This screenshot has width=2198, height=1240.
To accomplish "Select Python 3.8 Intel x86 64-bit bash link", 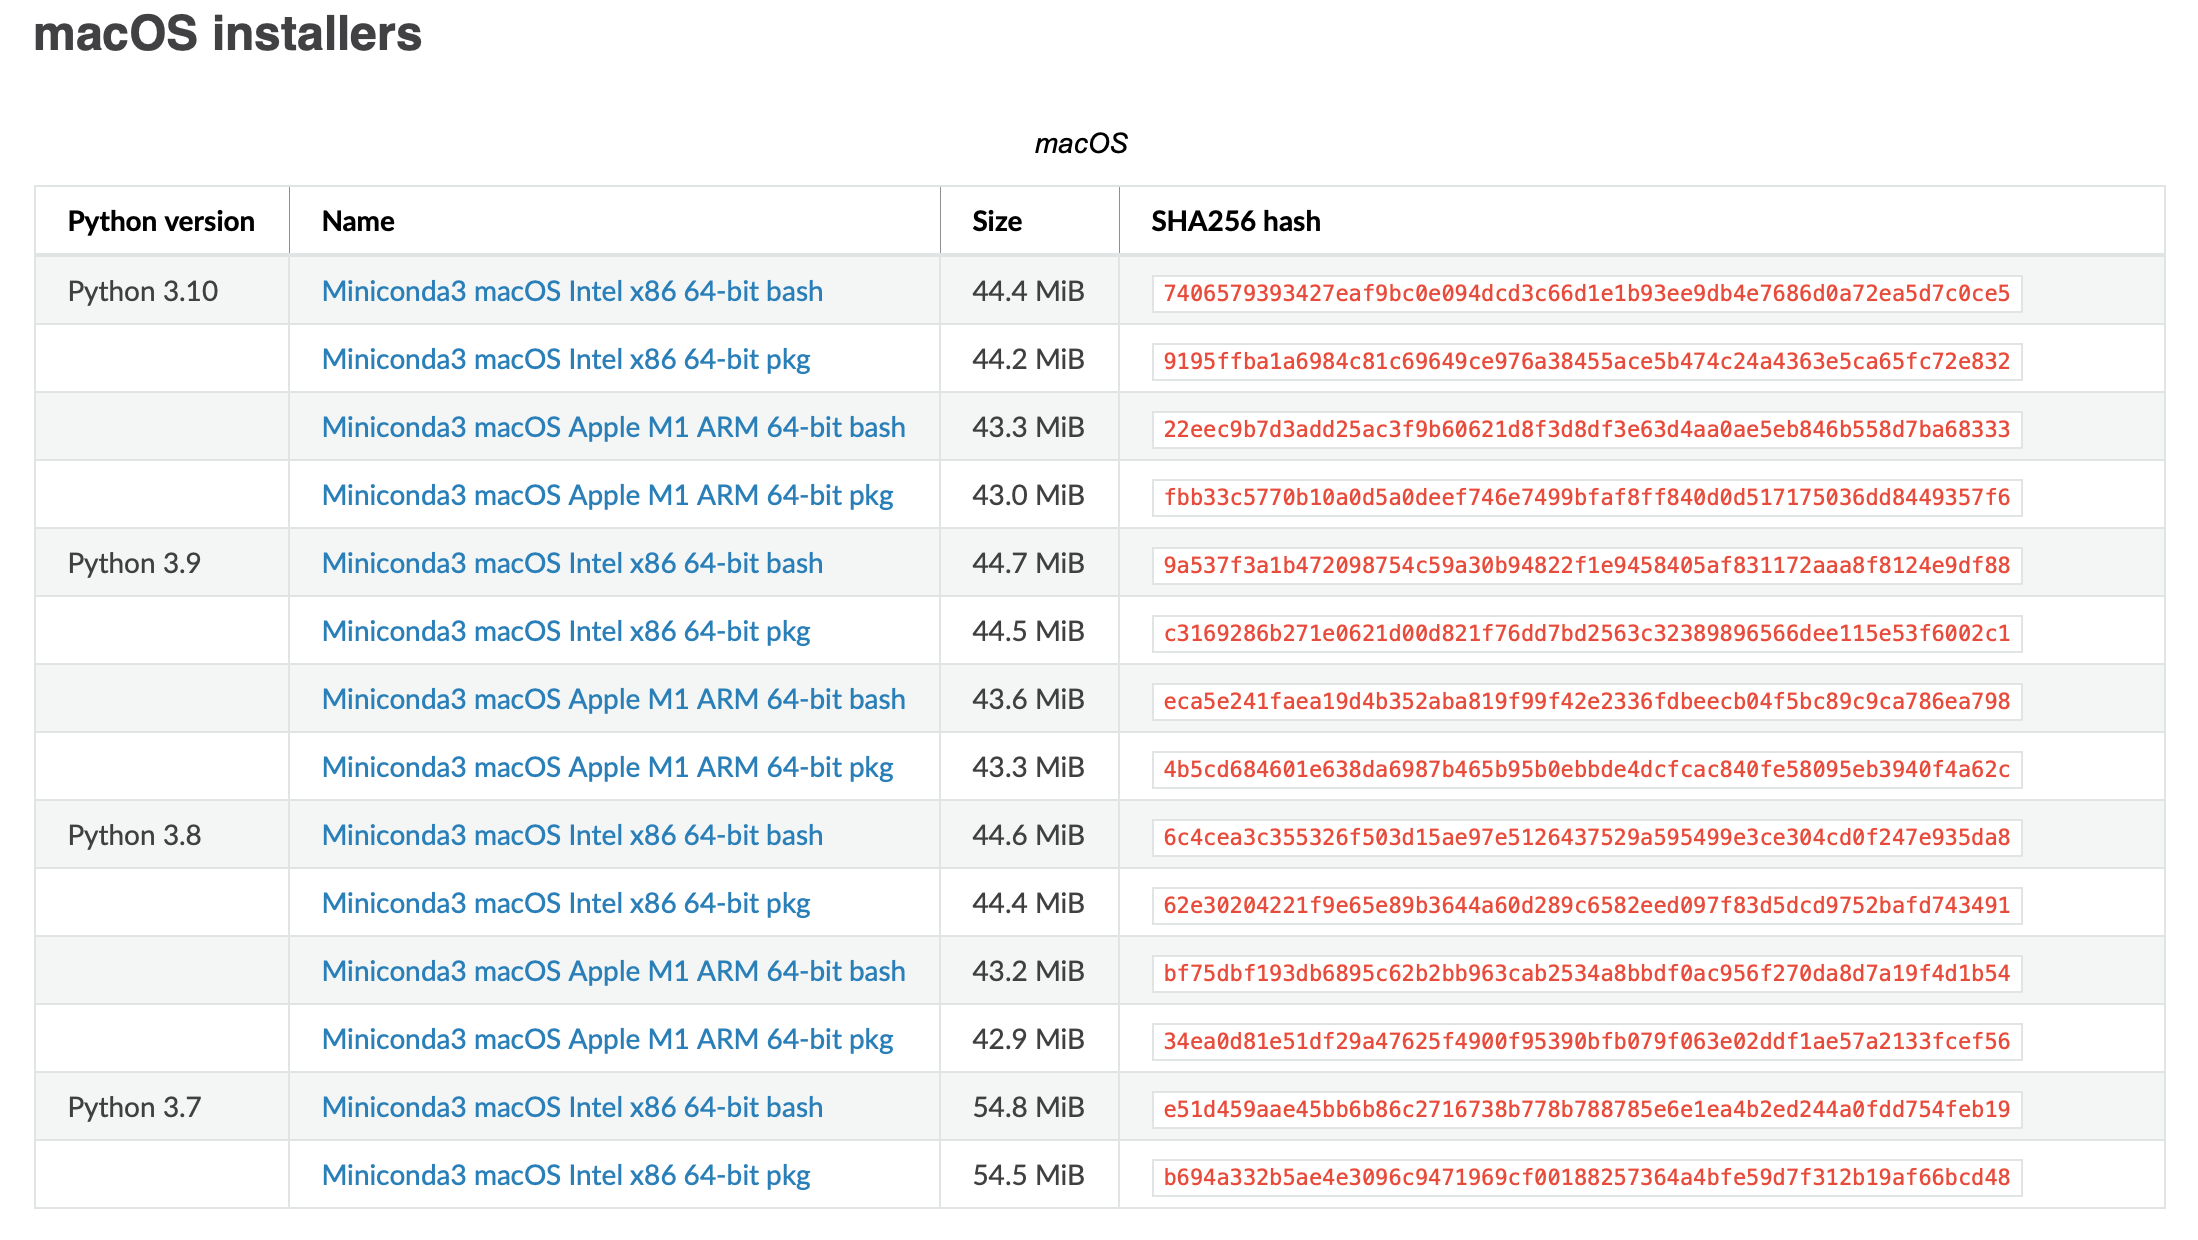I will (x=572, y=835).
